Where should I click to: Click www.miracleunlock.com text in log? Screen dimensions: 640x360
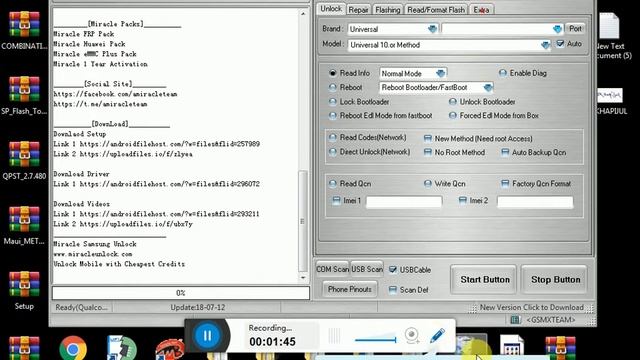point(93,254)
